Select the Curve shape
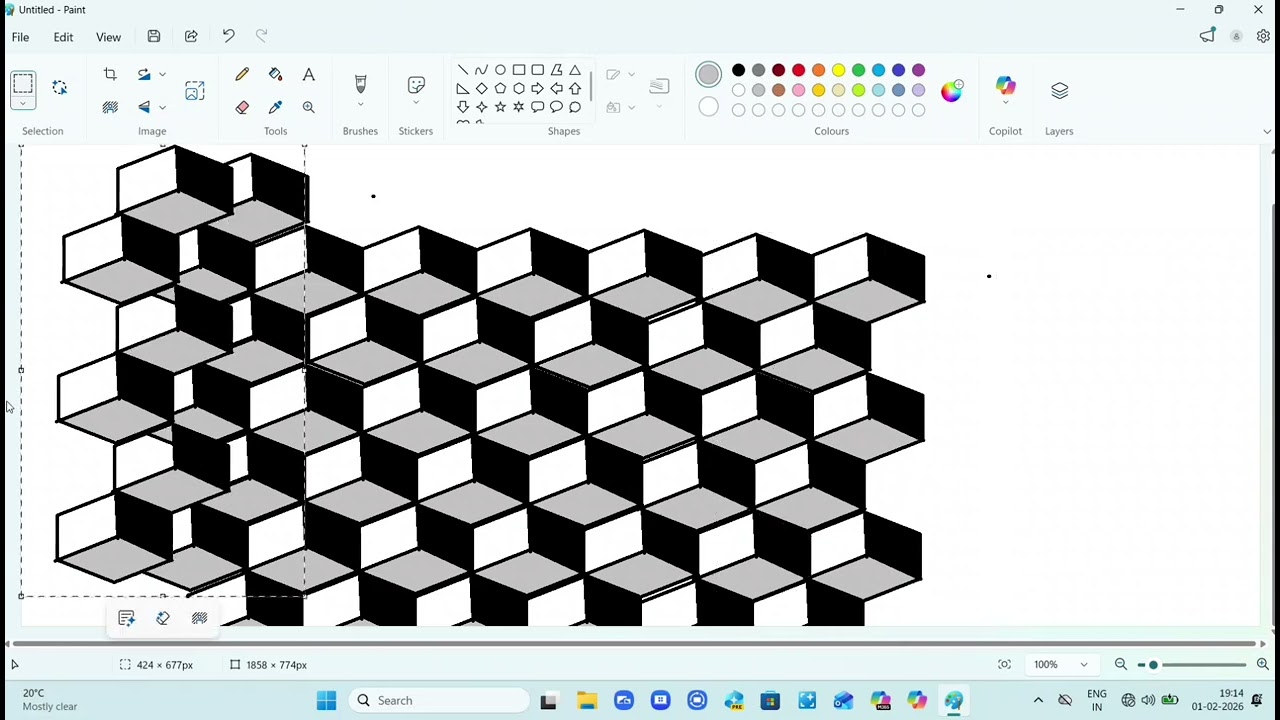This screenshot has width=1280, height=720. (x=481, y=70)
